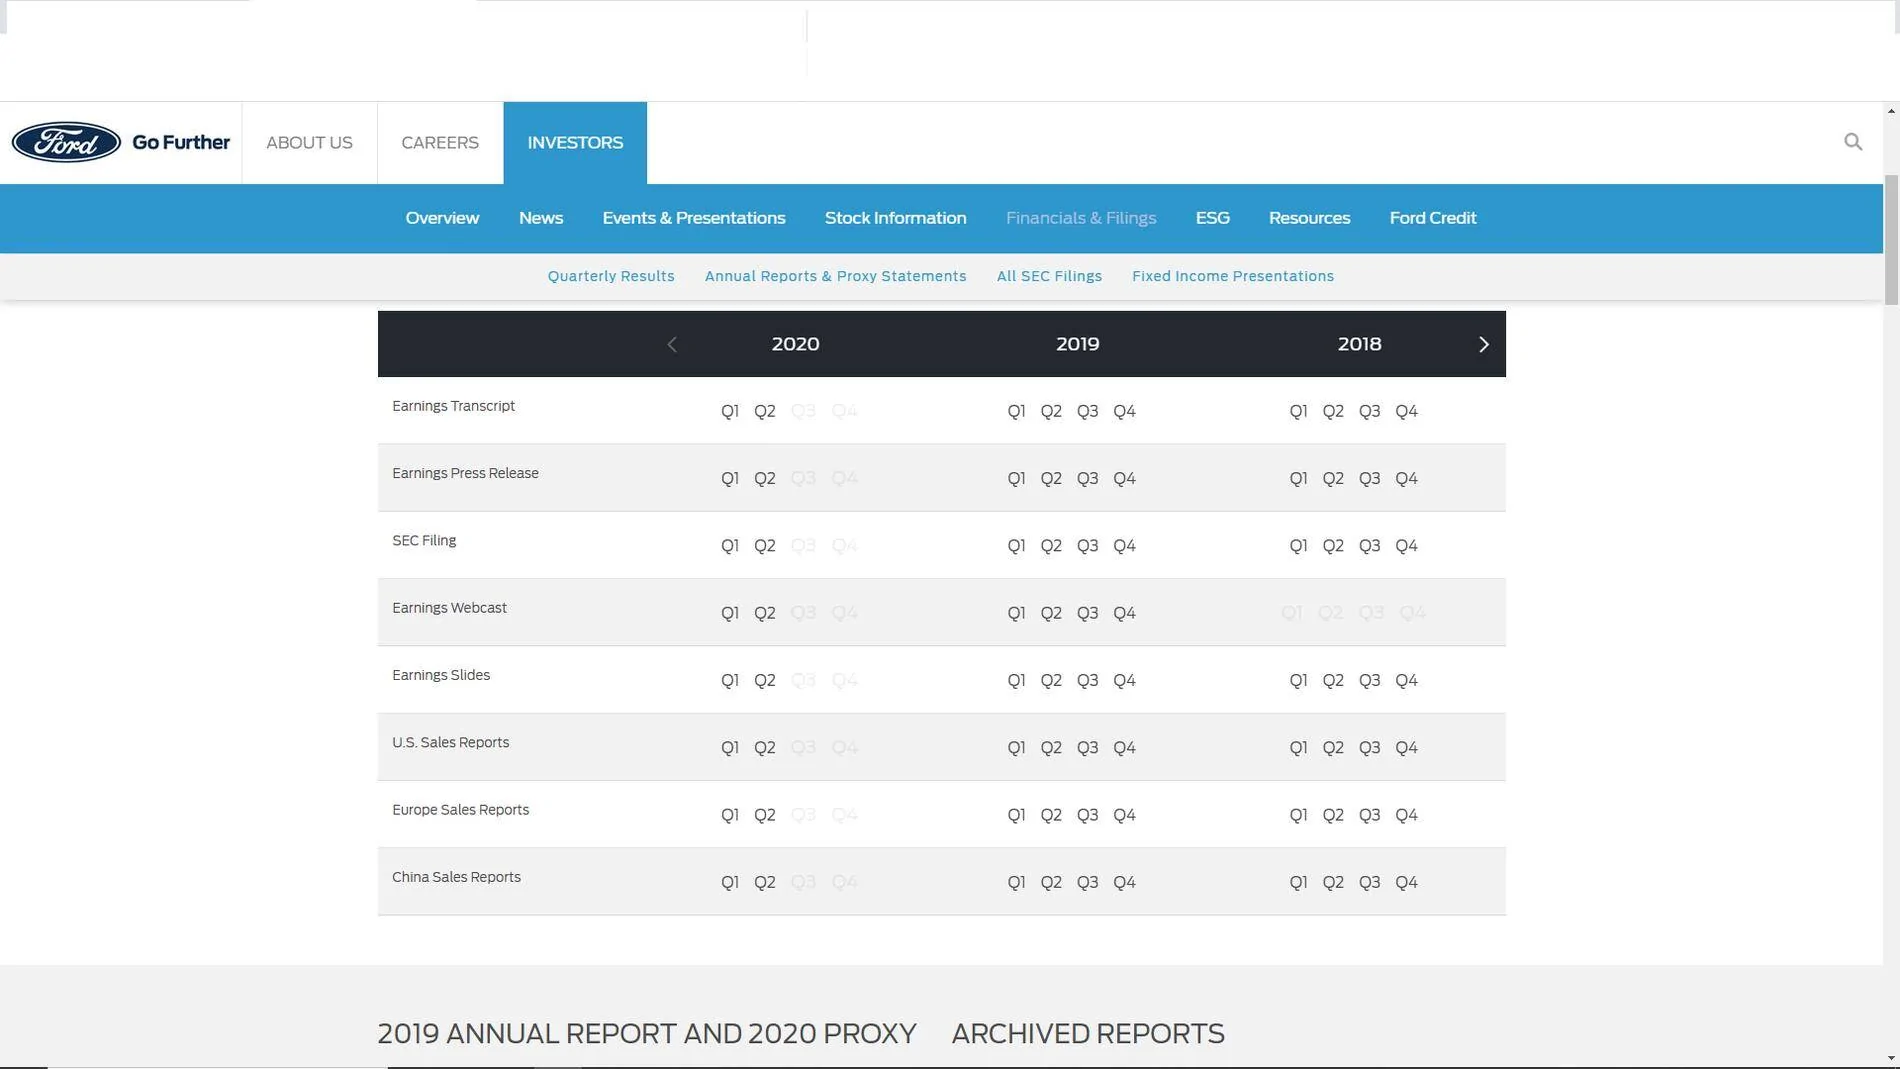
Task: Click the Earnings Webcast row label
Action: pos(449,608)
